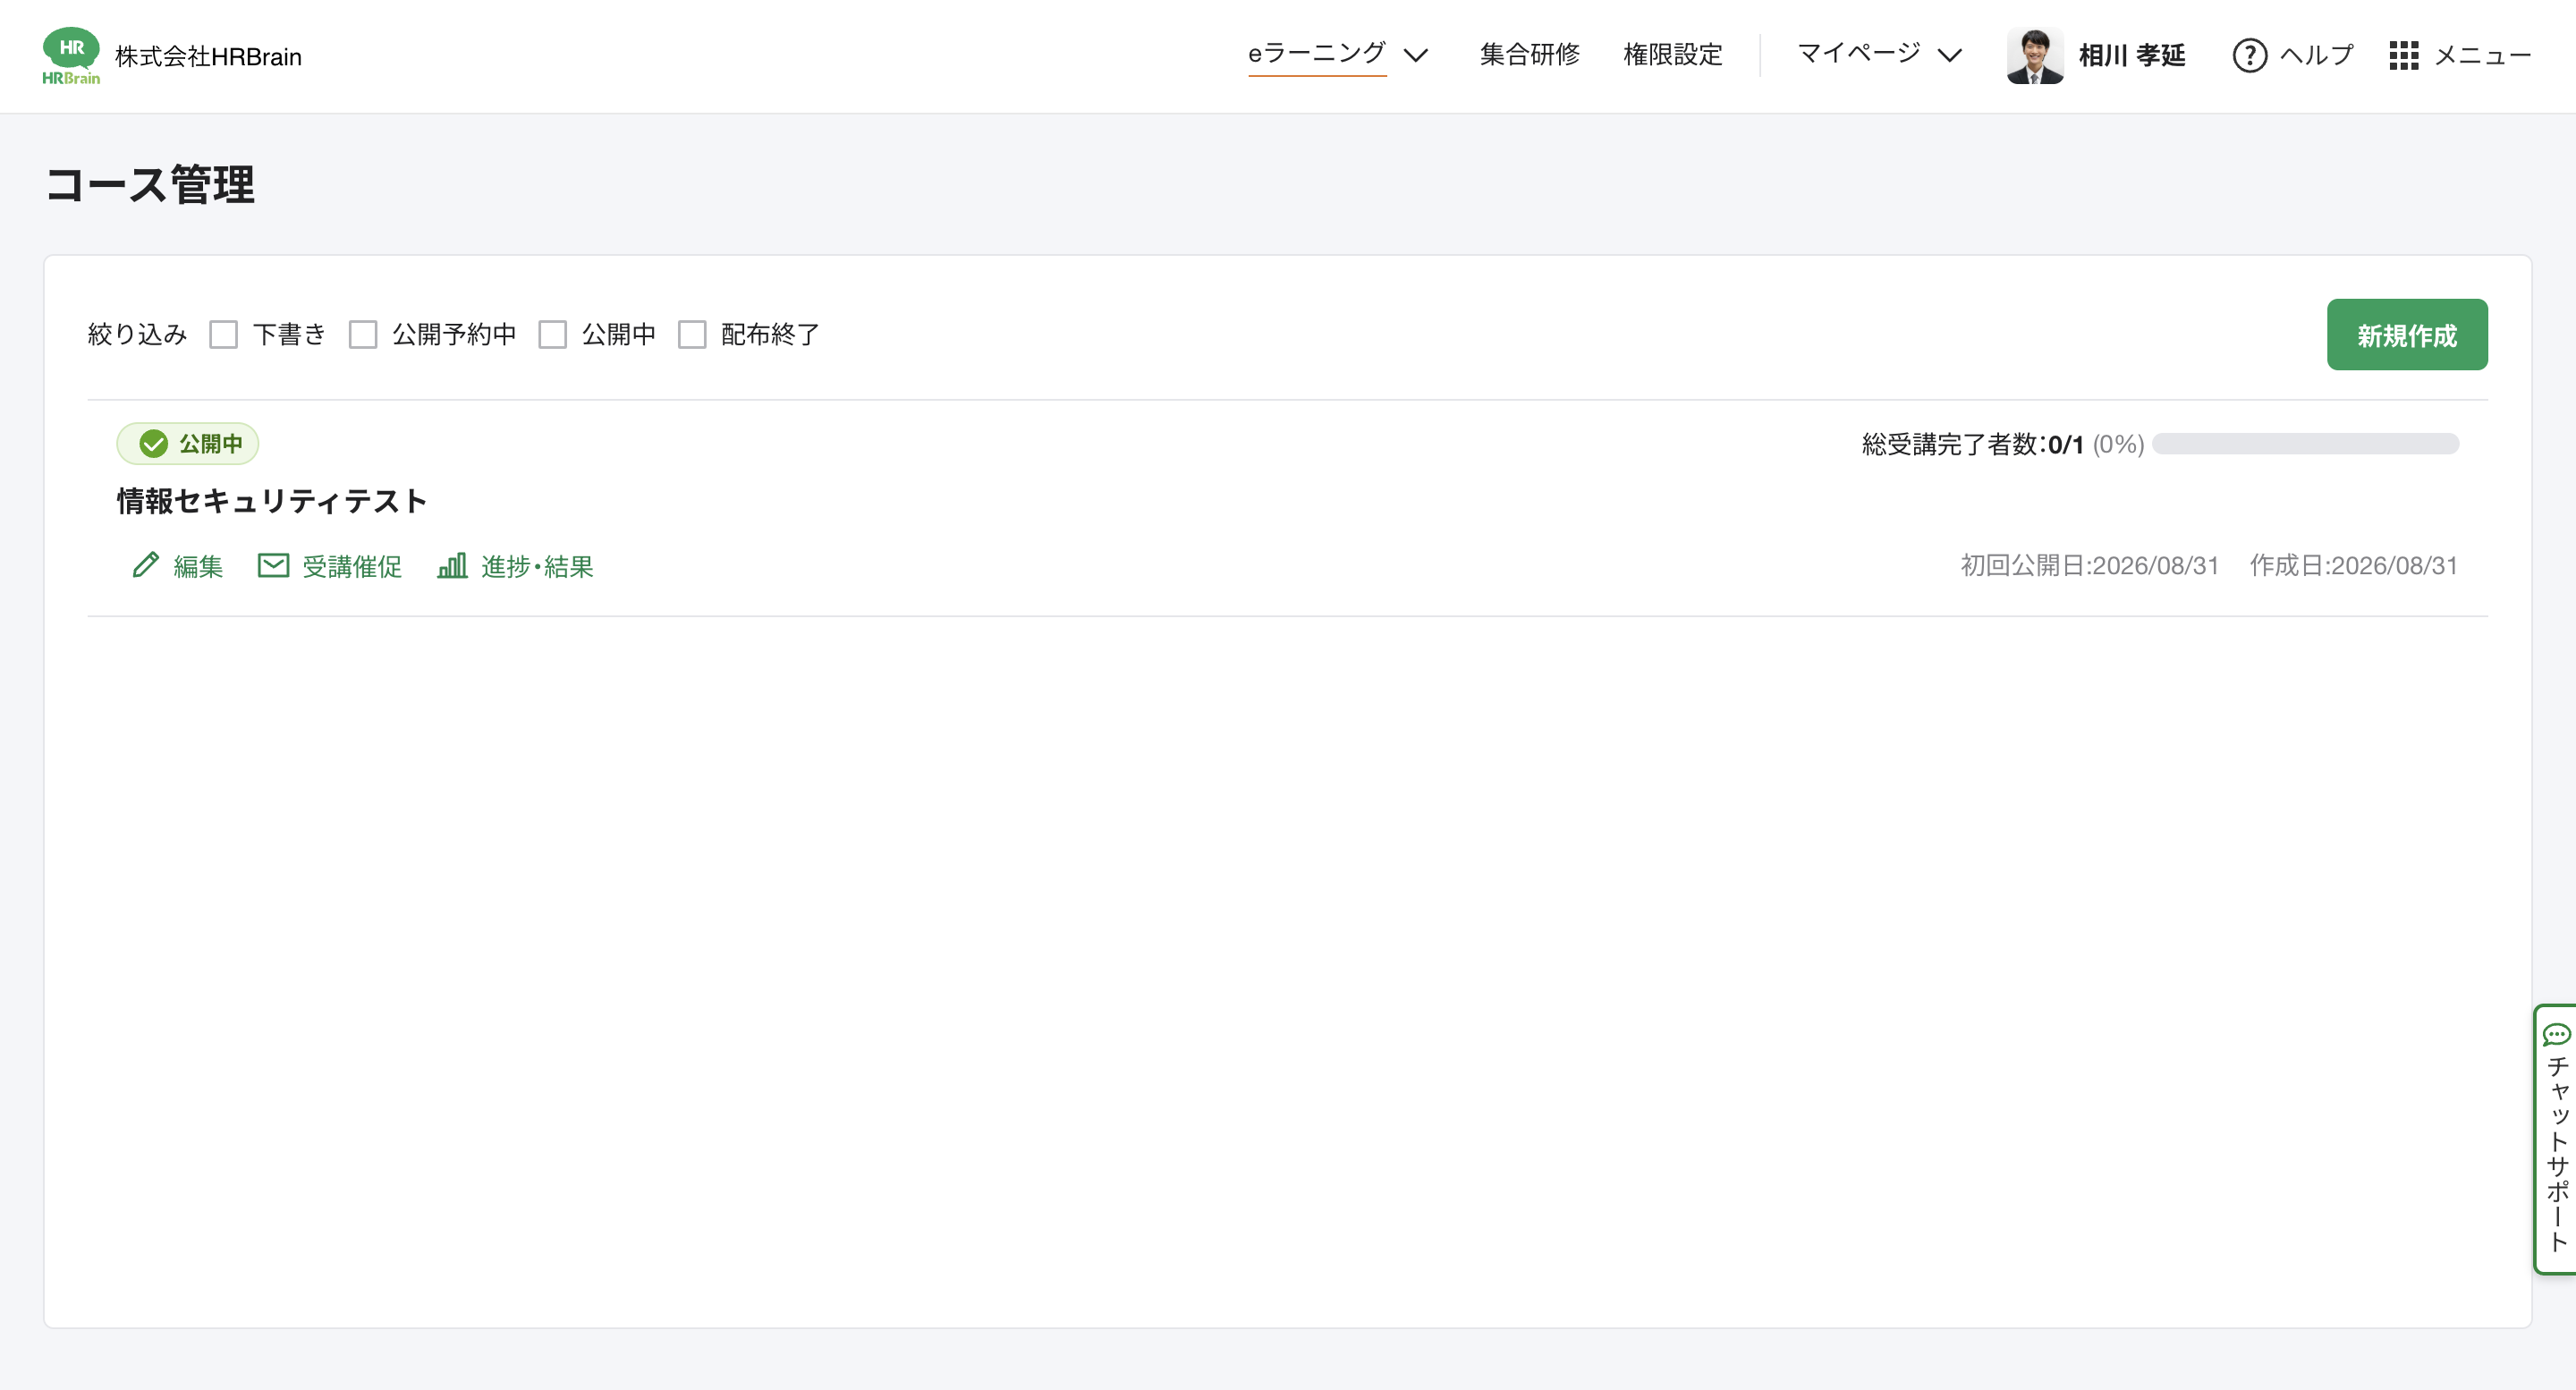Click the HRBrain logo icon
2576x1390 pixels.
(71, 56)
